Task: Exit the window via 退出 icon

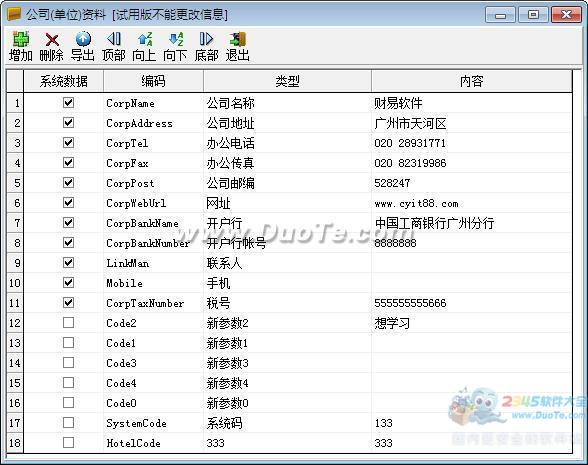Action: coord(237,39)
